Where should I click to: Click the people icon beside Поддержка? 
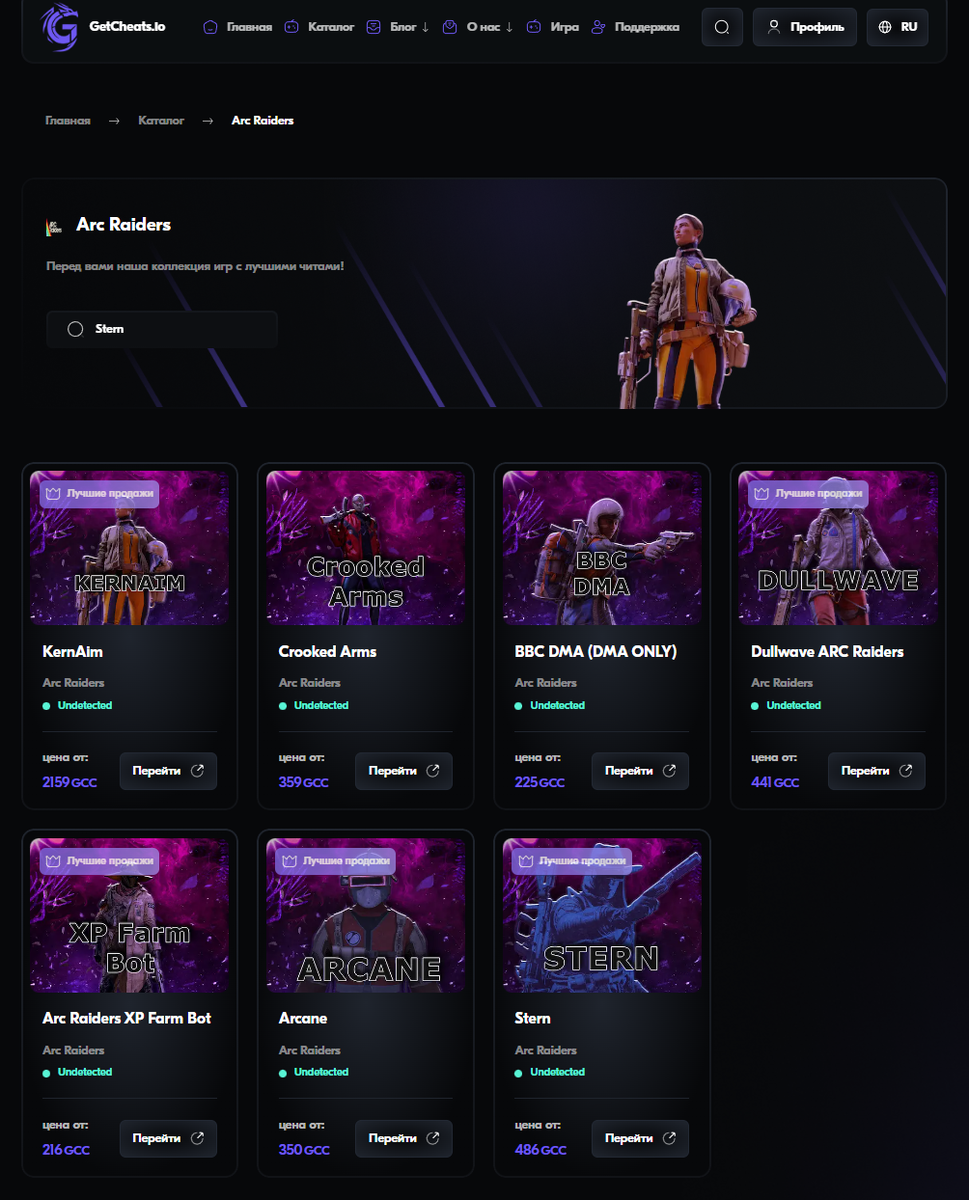(598, 27)
